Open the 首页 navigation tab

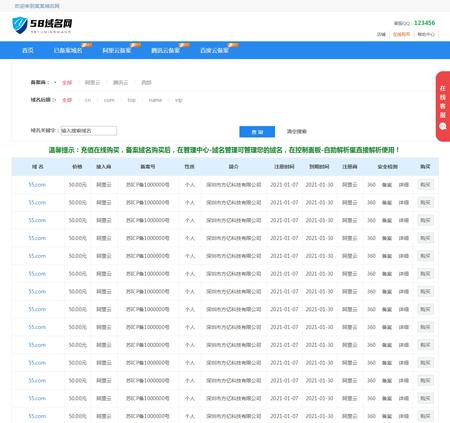(x=28, y=50)
